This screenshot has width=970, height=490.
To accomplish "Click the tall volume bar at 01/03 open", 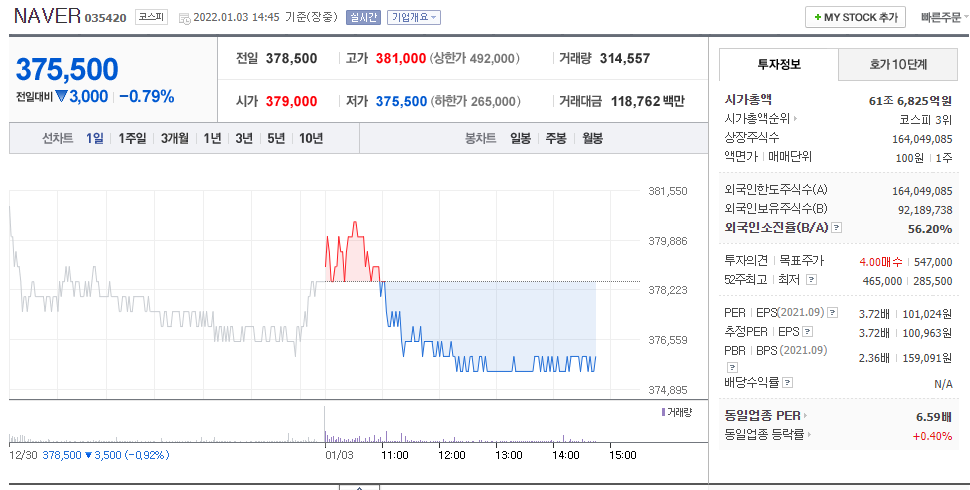I will [325, 424].
